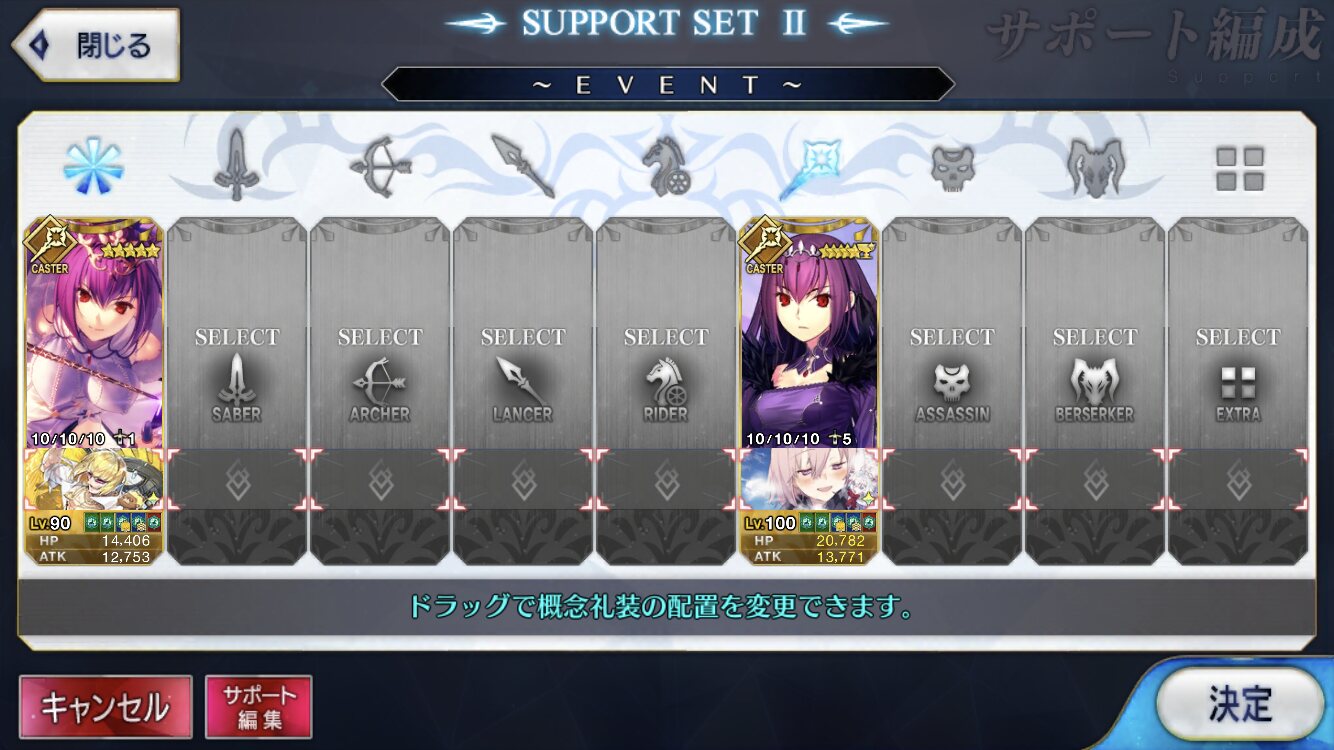
Task: Select the Rider class horse icon
Action: pyautogui.click(x=666, y=166)
